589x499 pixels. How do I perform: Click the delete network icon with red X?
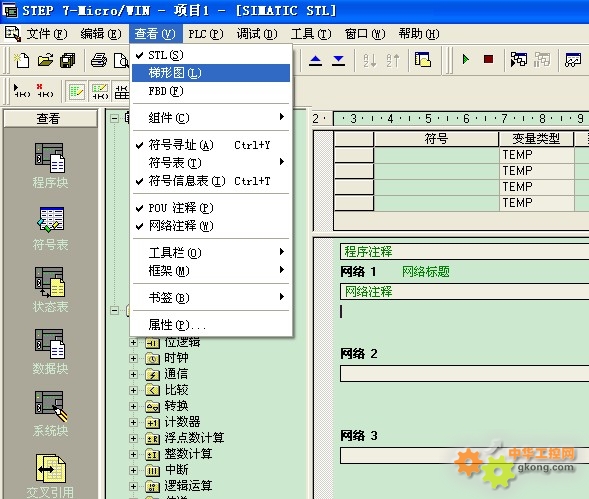45,91
